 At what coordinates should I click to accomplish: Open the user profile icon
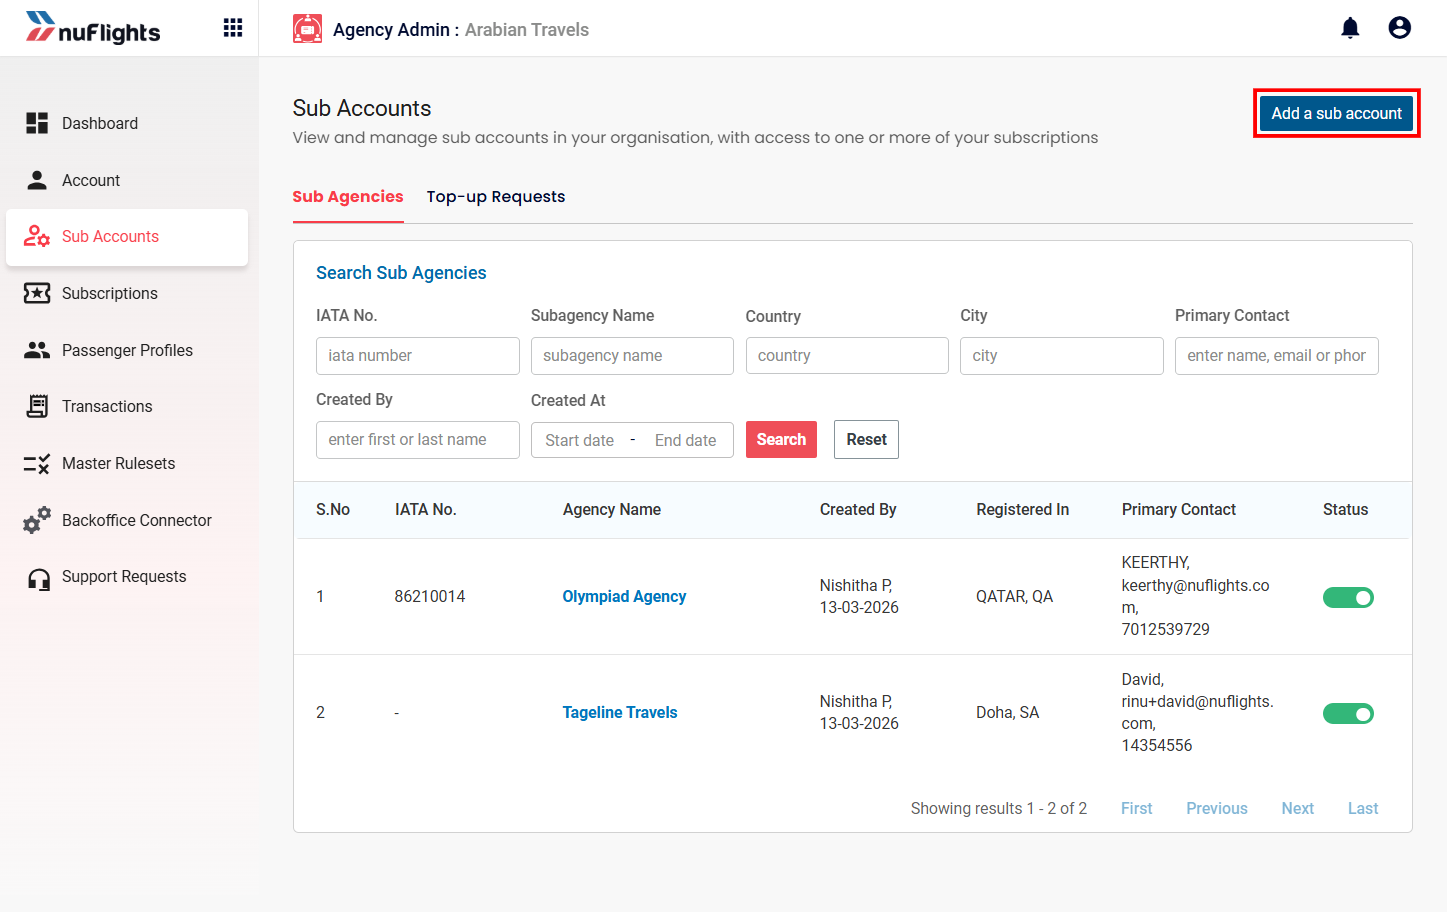(x=1400, y=28)
